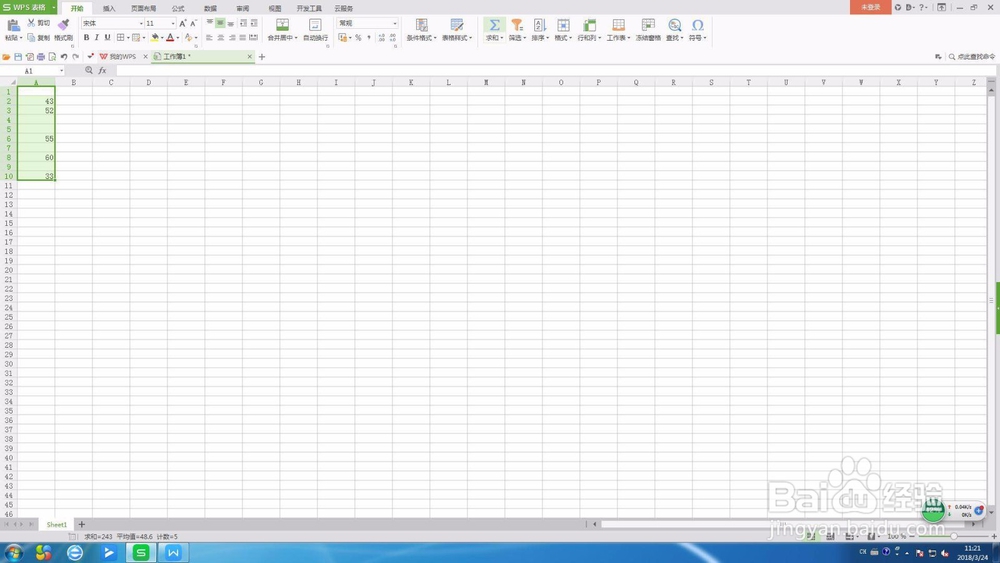Click the Find magnifier icon
1000x563 pixels.
674,25
